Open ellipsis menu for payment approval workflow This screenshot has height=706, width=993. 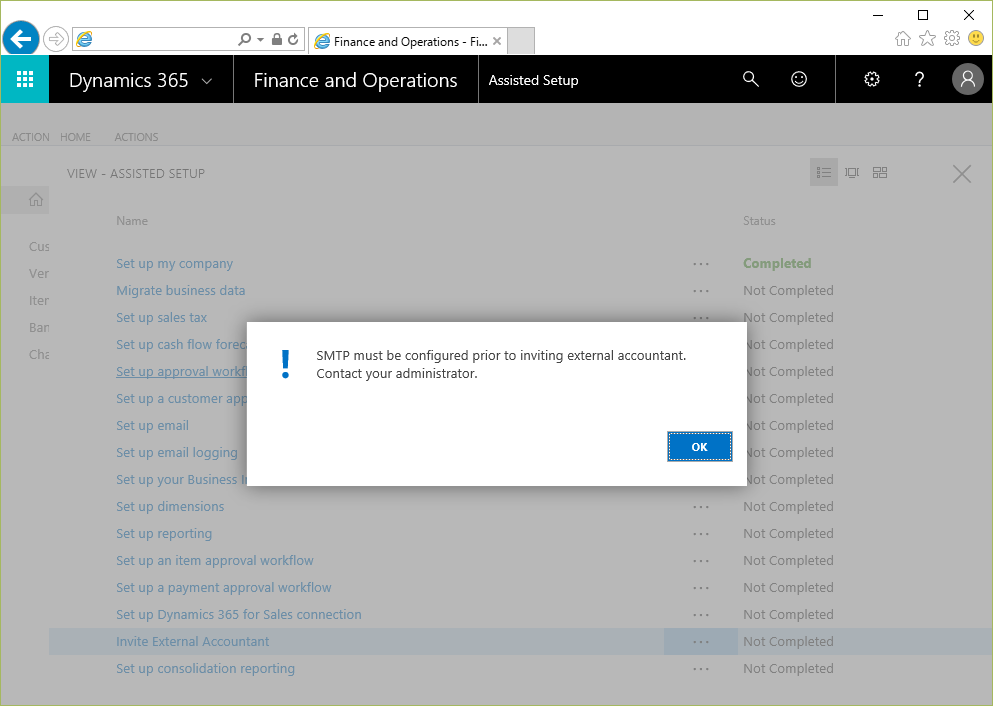coord(701,588)
